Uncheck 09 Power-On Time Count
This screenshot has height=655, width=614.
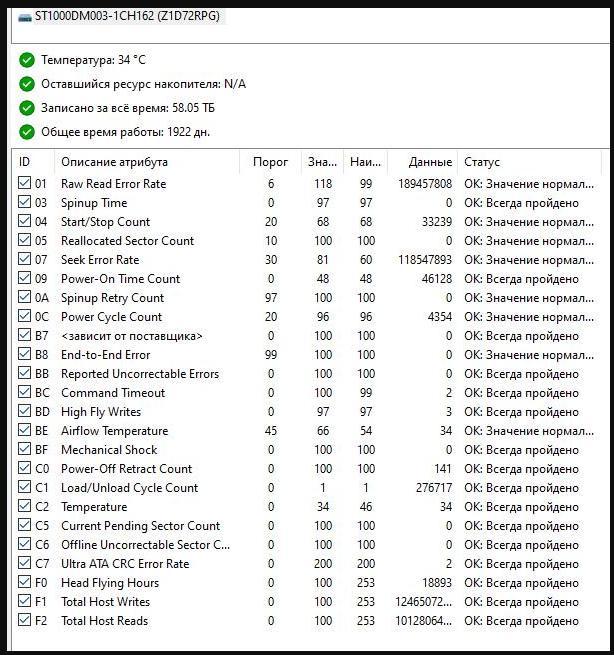(x=24, y=278)
